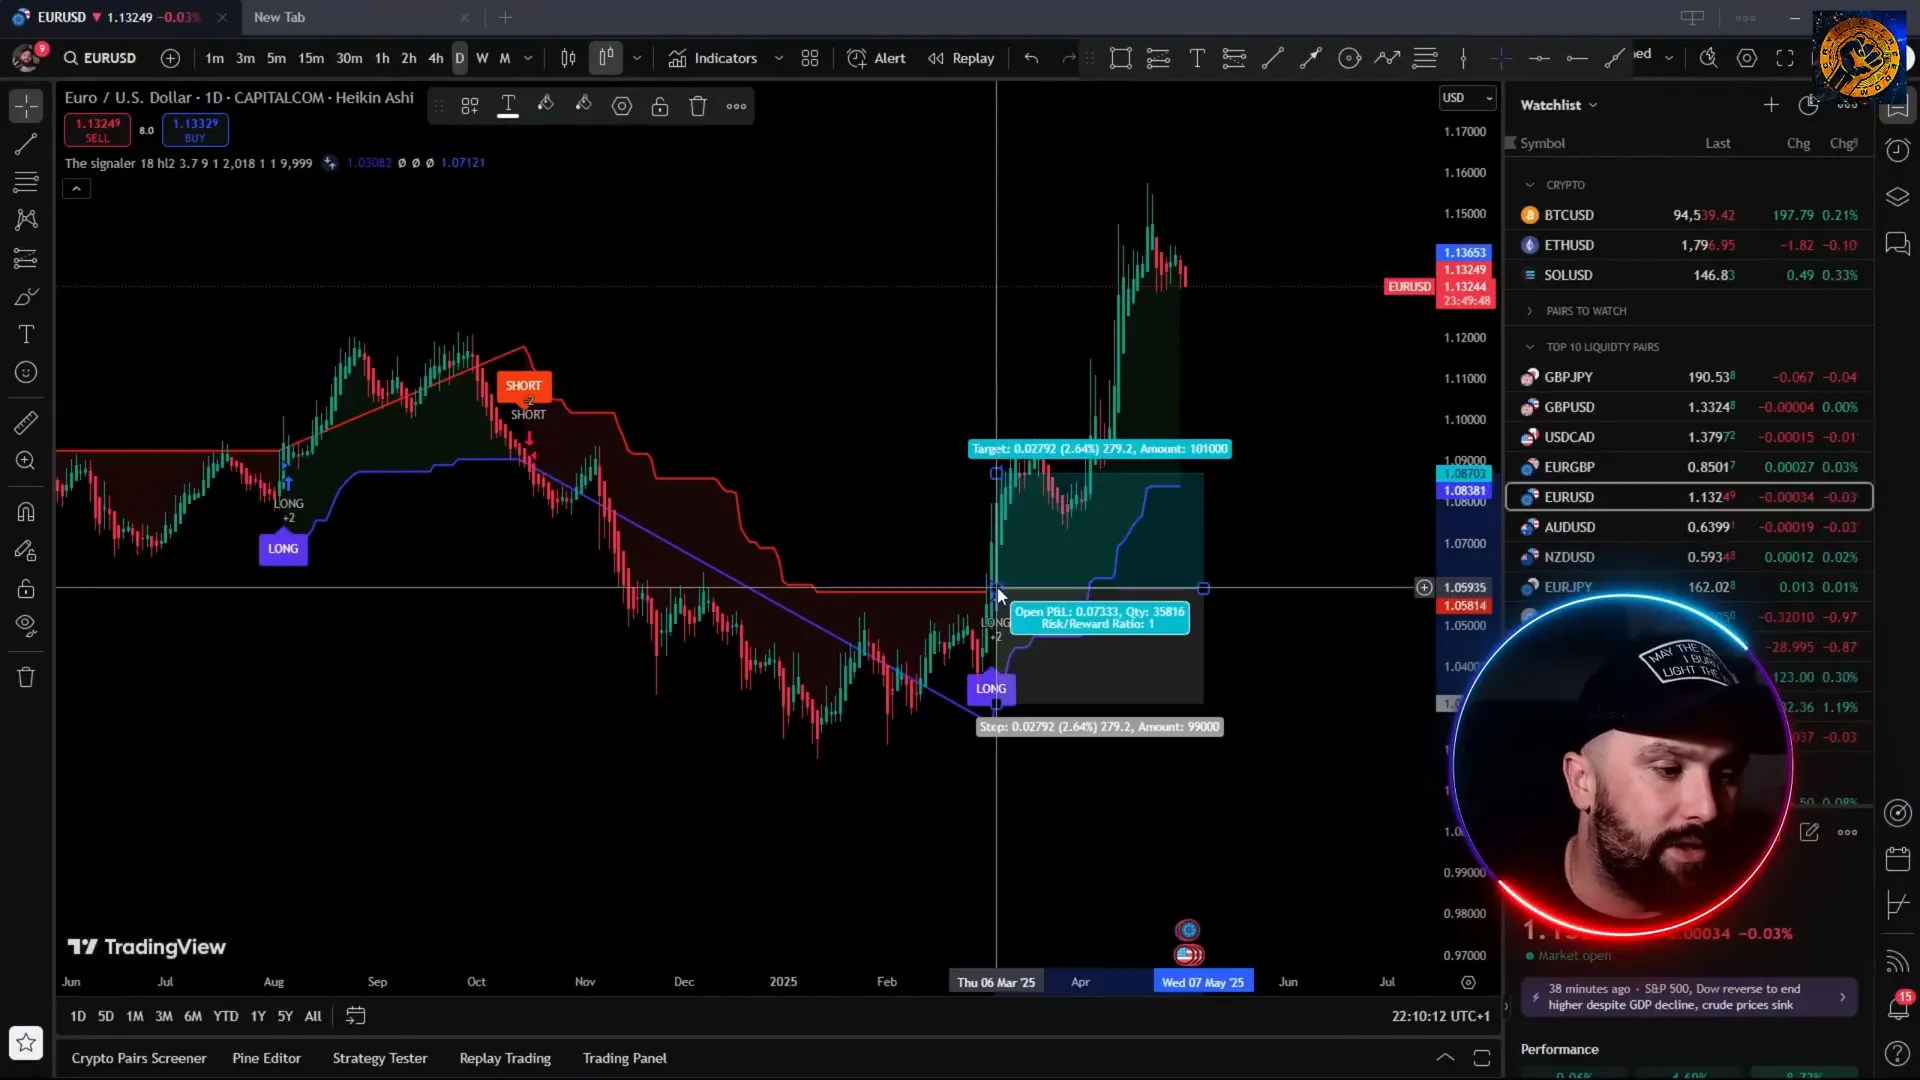Select GBPJPY in the watchlist

point(1689,377)
